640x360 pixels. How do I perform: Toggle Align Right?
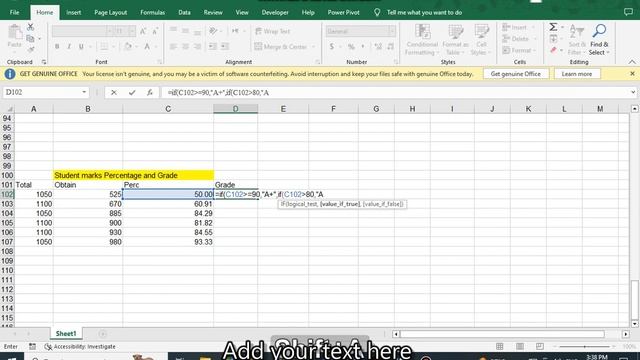[x=198, y=47]
